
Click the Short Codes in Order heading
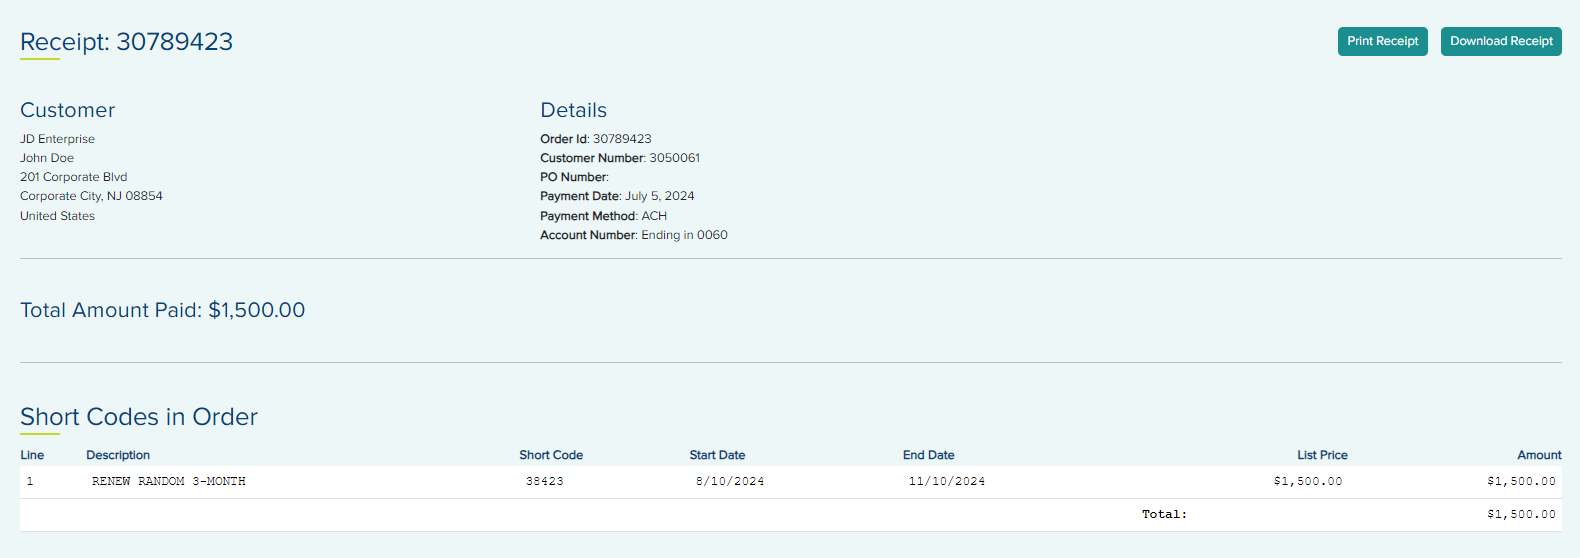tap(139, 417)
